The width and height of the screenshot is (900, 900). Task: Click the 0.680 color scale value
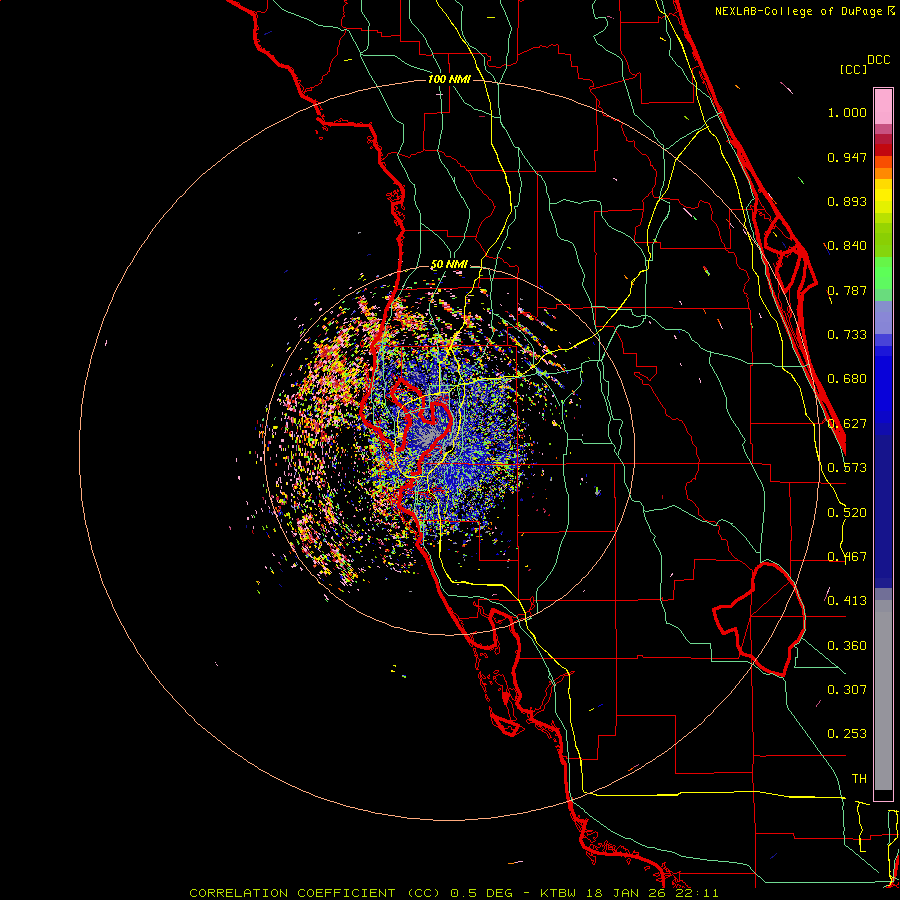tap(847, 379)
